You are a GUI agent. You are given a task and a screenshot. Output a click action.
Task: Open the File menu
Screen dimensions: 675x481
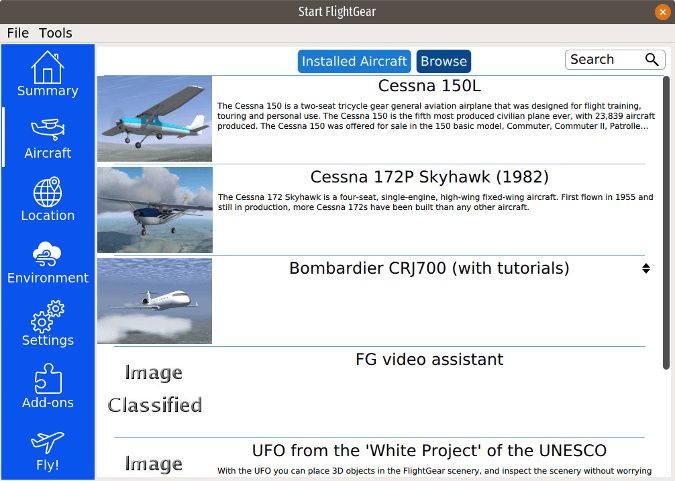(18, 33)
